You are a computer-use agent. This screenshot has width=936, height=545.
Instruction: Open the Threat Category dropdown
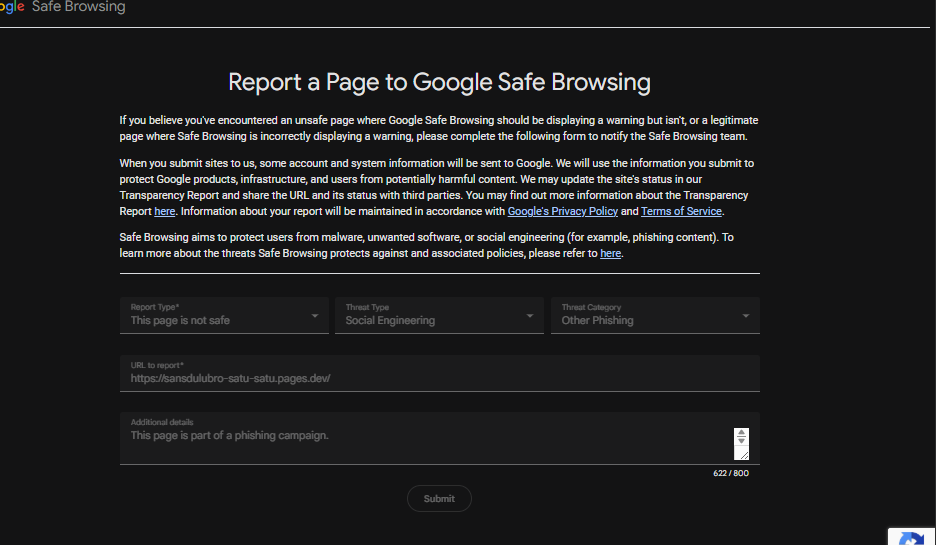point(655,315)
